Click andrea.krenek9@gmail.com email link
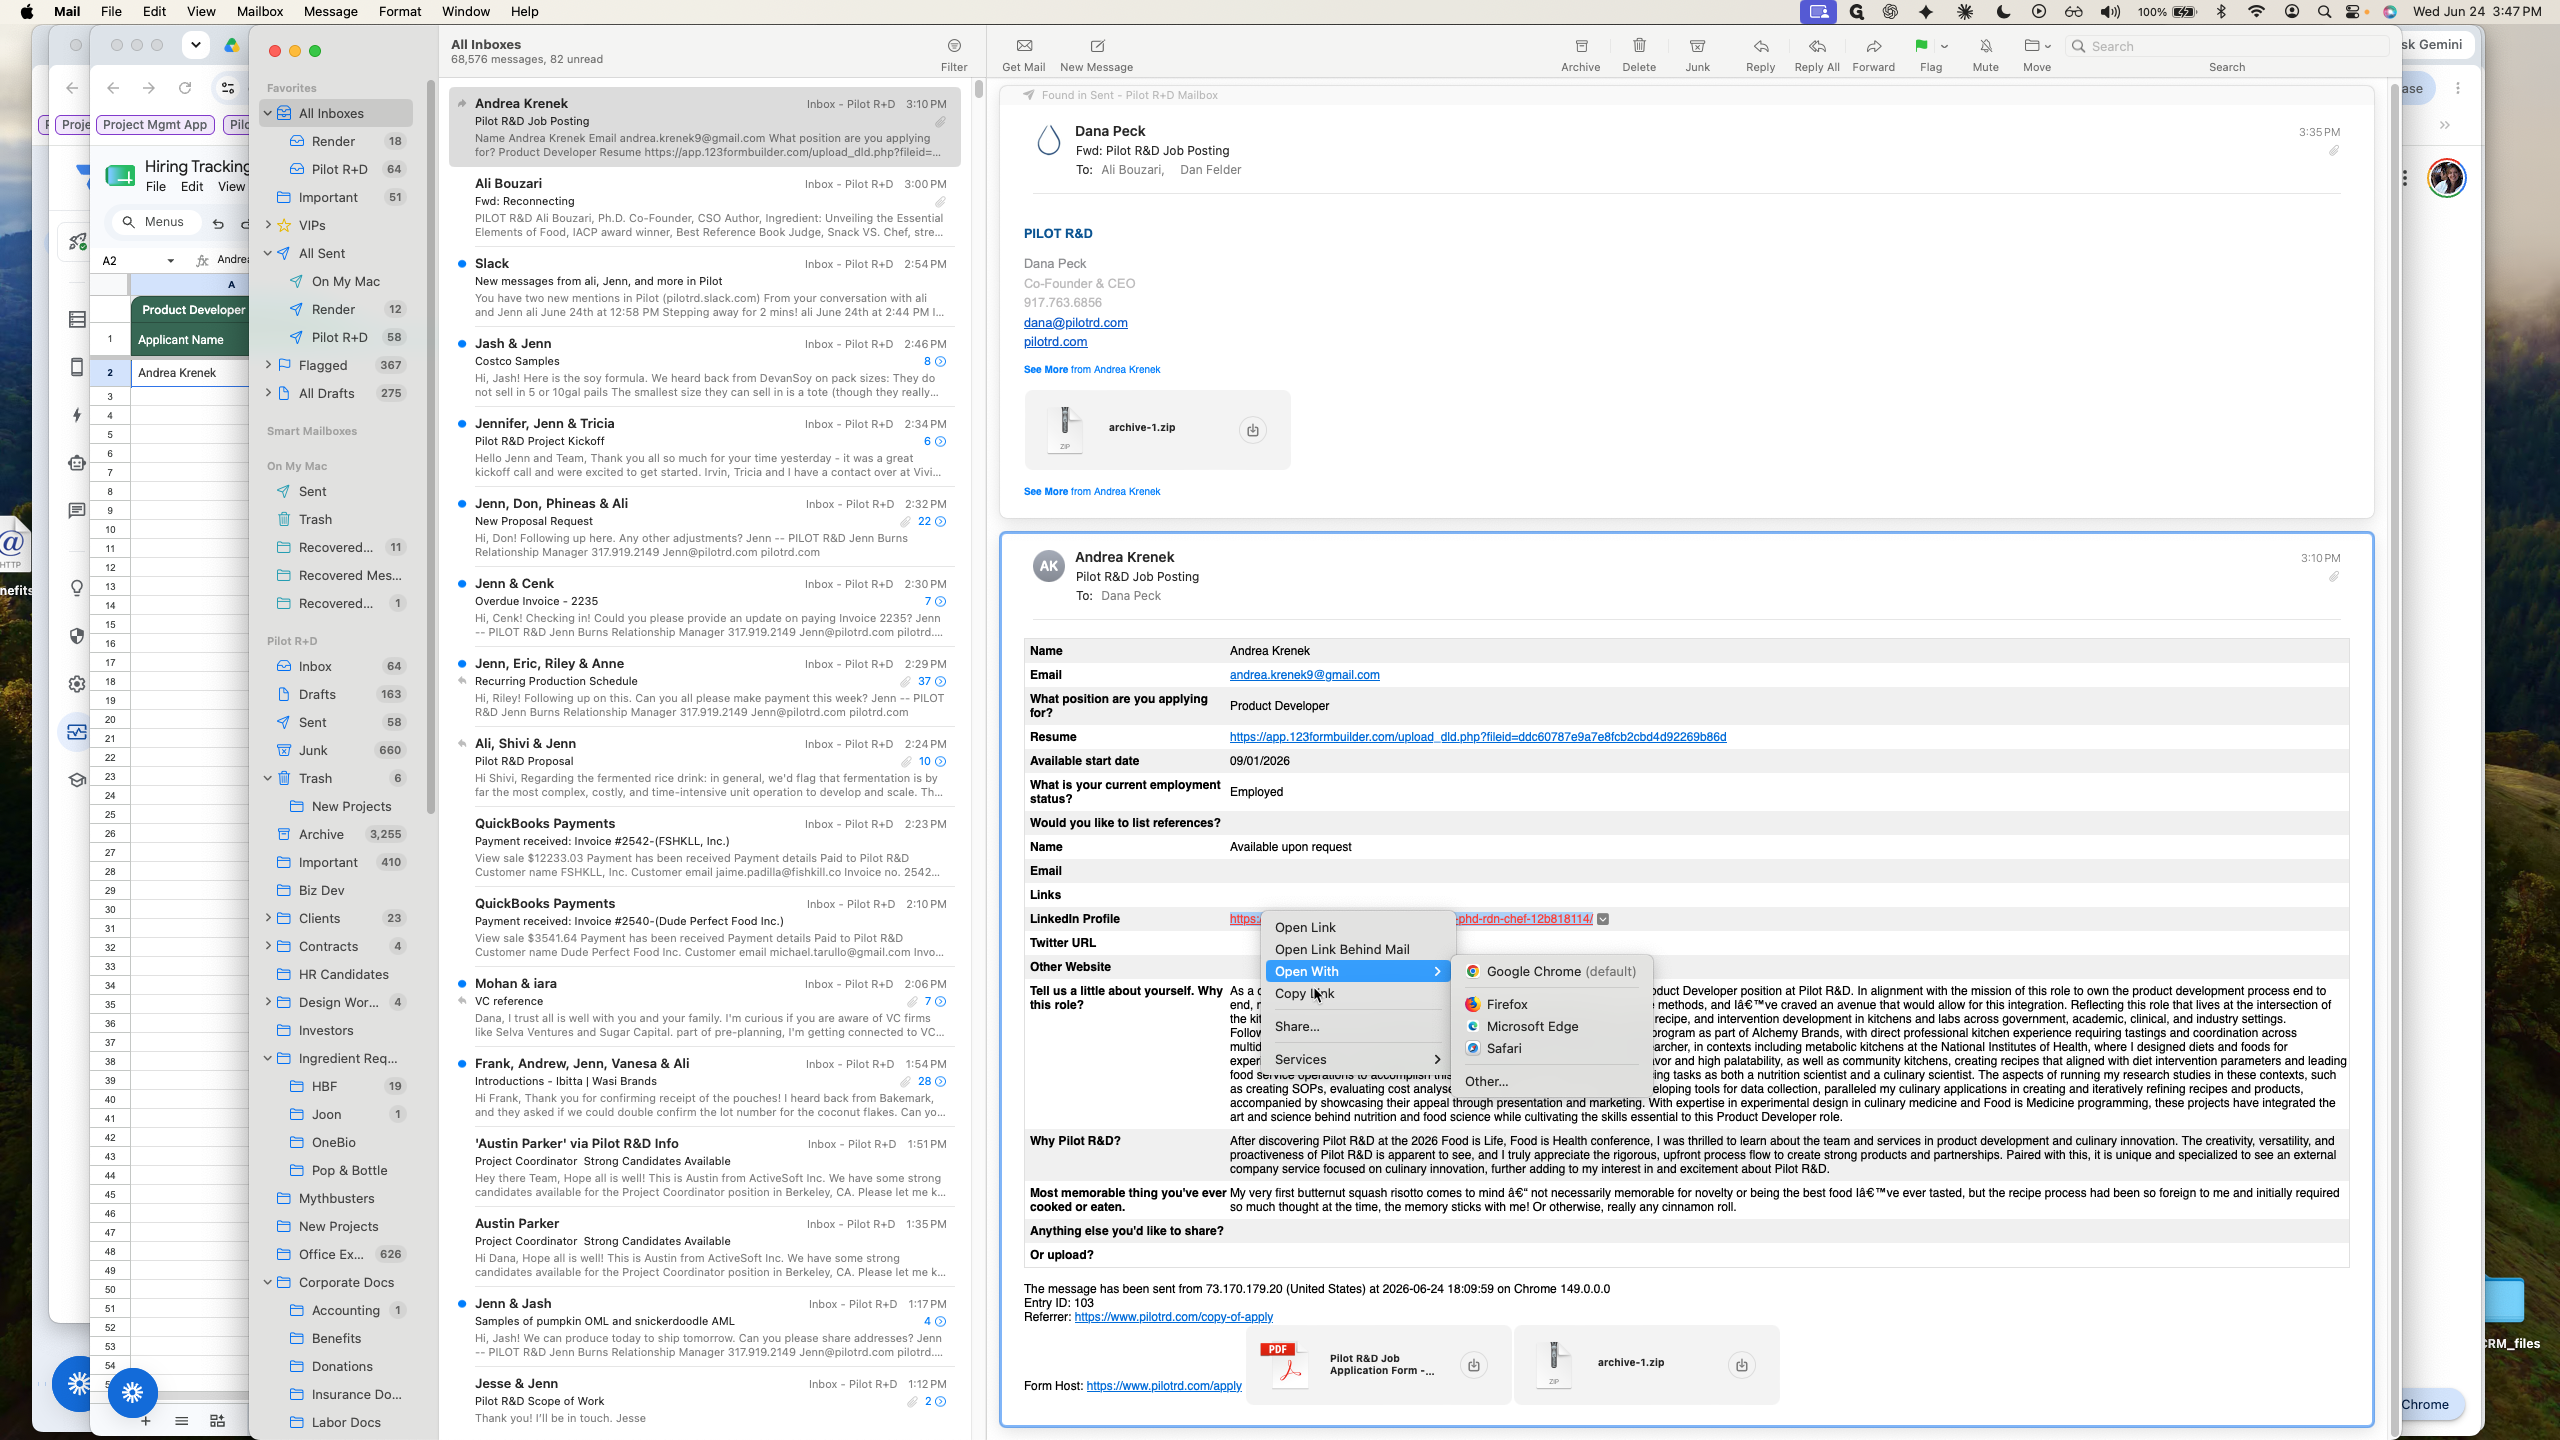The height and width of the screenshot is (1440, 2560). pyautogui.click(x=1304, y=675)
